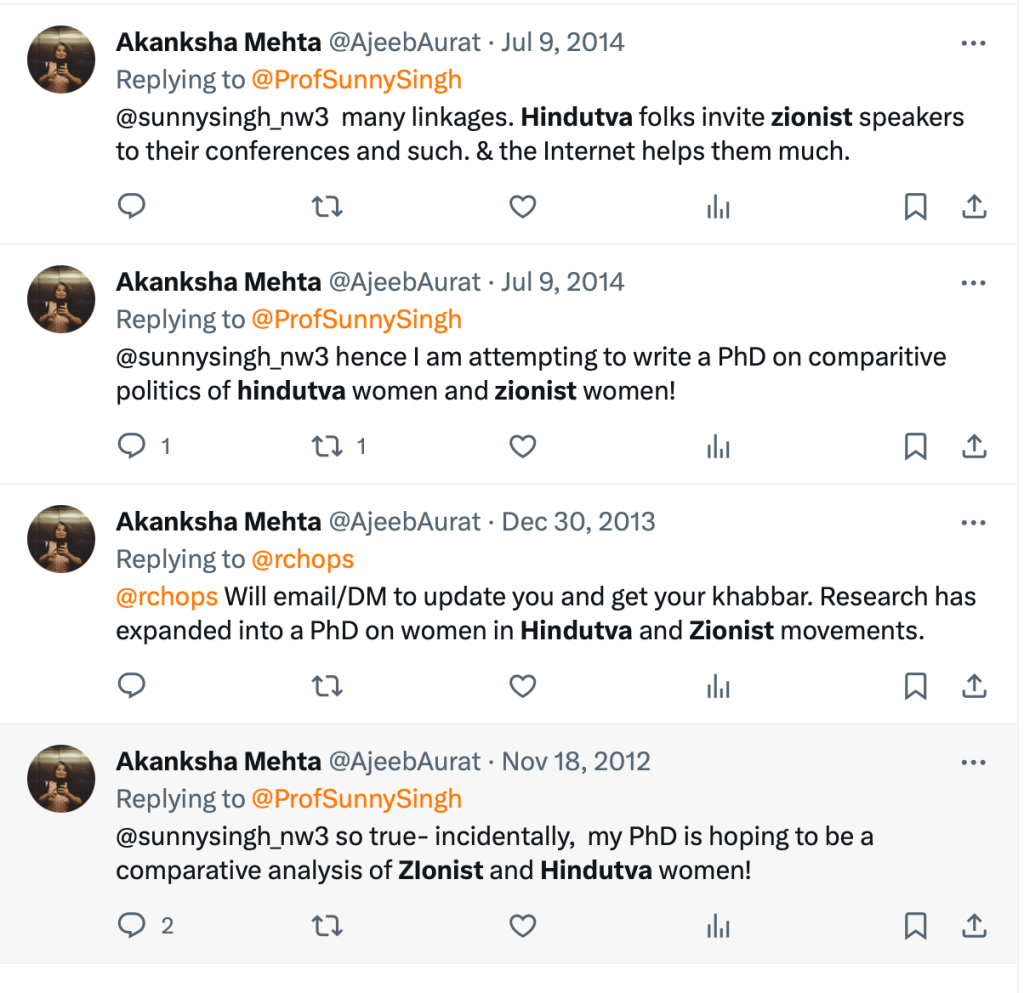Reply to the 'comparitive politics' PhD tweet
Image resolution: width=1024 pixels, height=993 pixels.
132,446
